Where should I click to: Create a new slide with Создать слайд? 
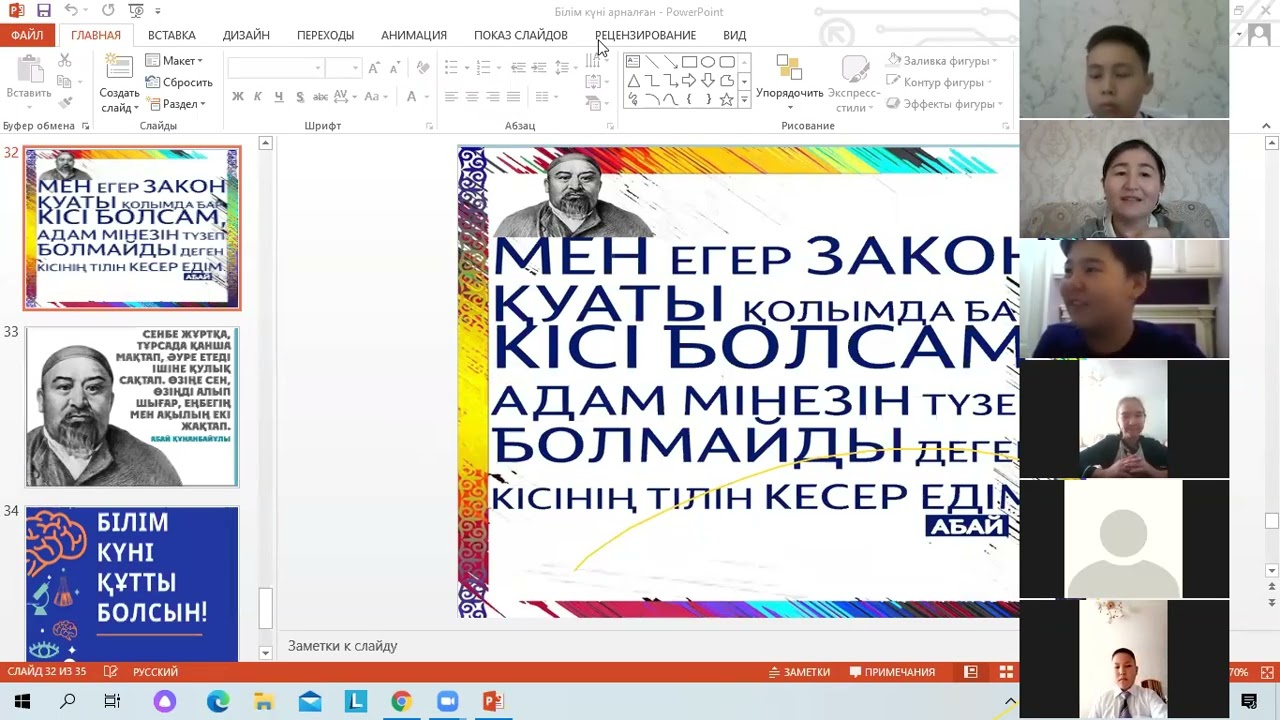119,83
